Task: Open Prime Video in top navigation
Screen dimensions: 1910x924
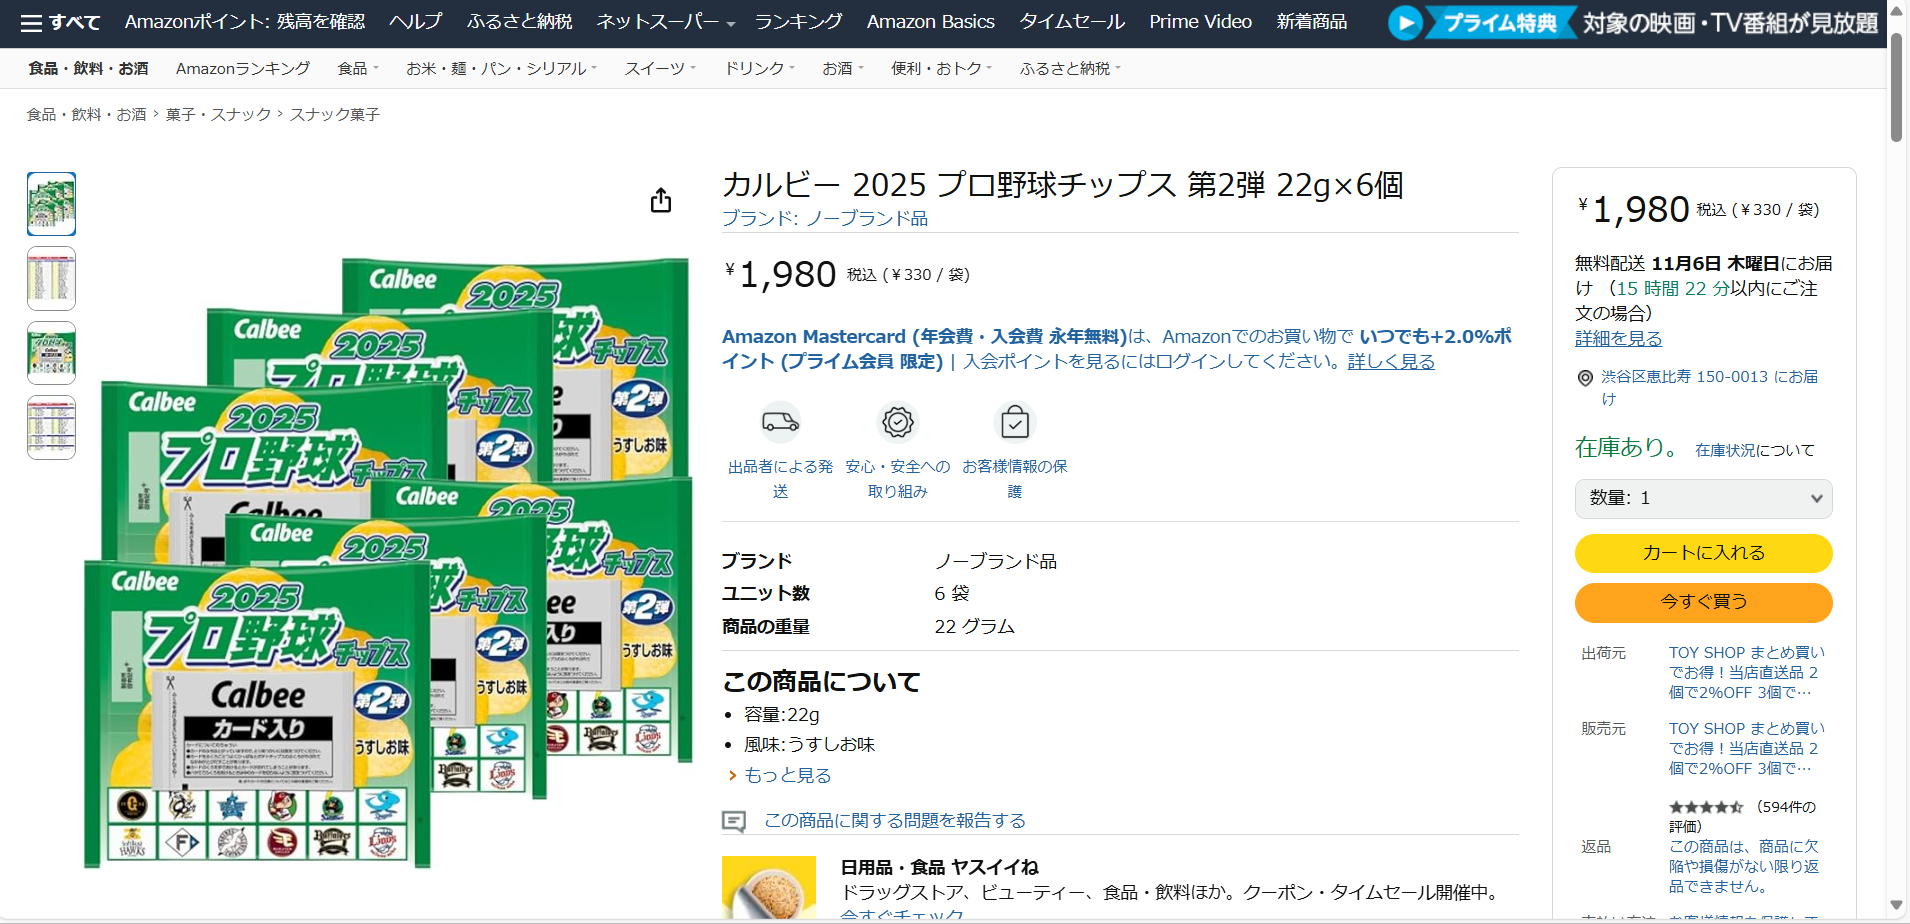Action: tap(1200, 22)
